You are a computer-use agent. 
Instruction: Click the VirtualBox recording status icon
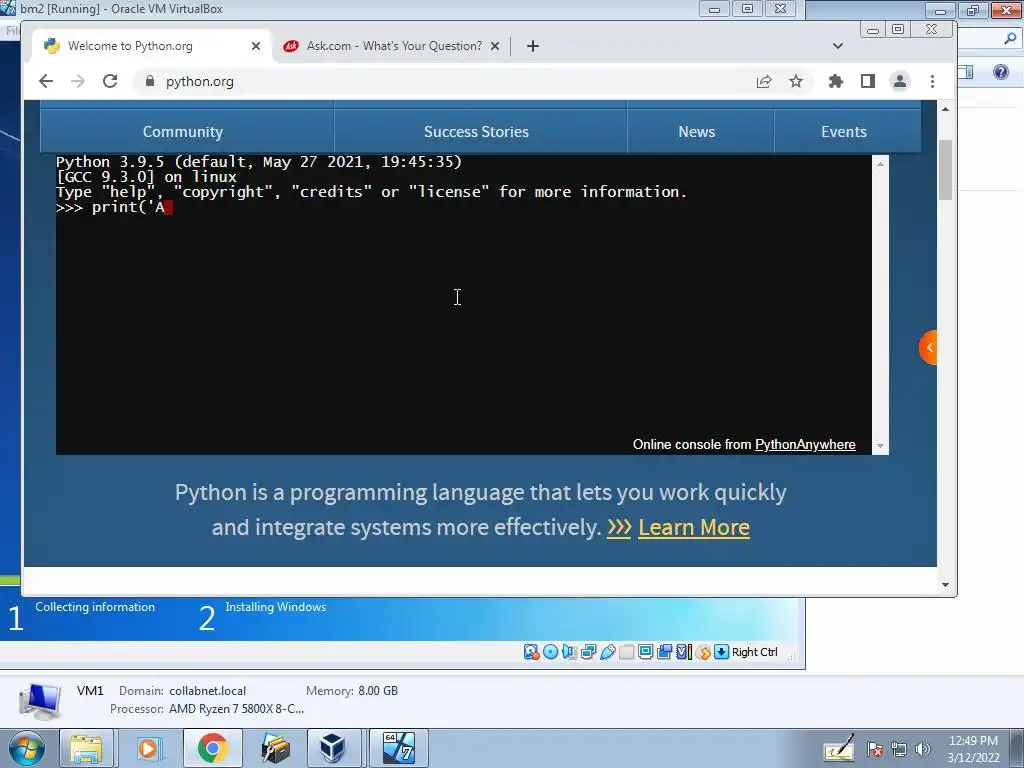[x=665, y=652]
